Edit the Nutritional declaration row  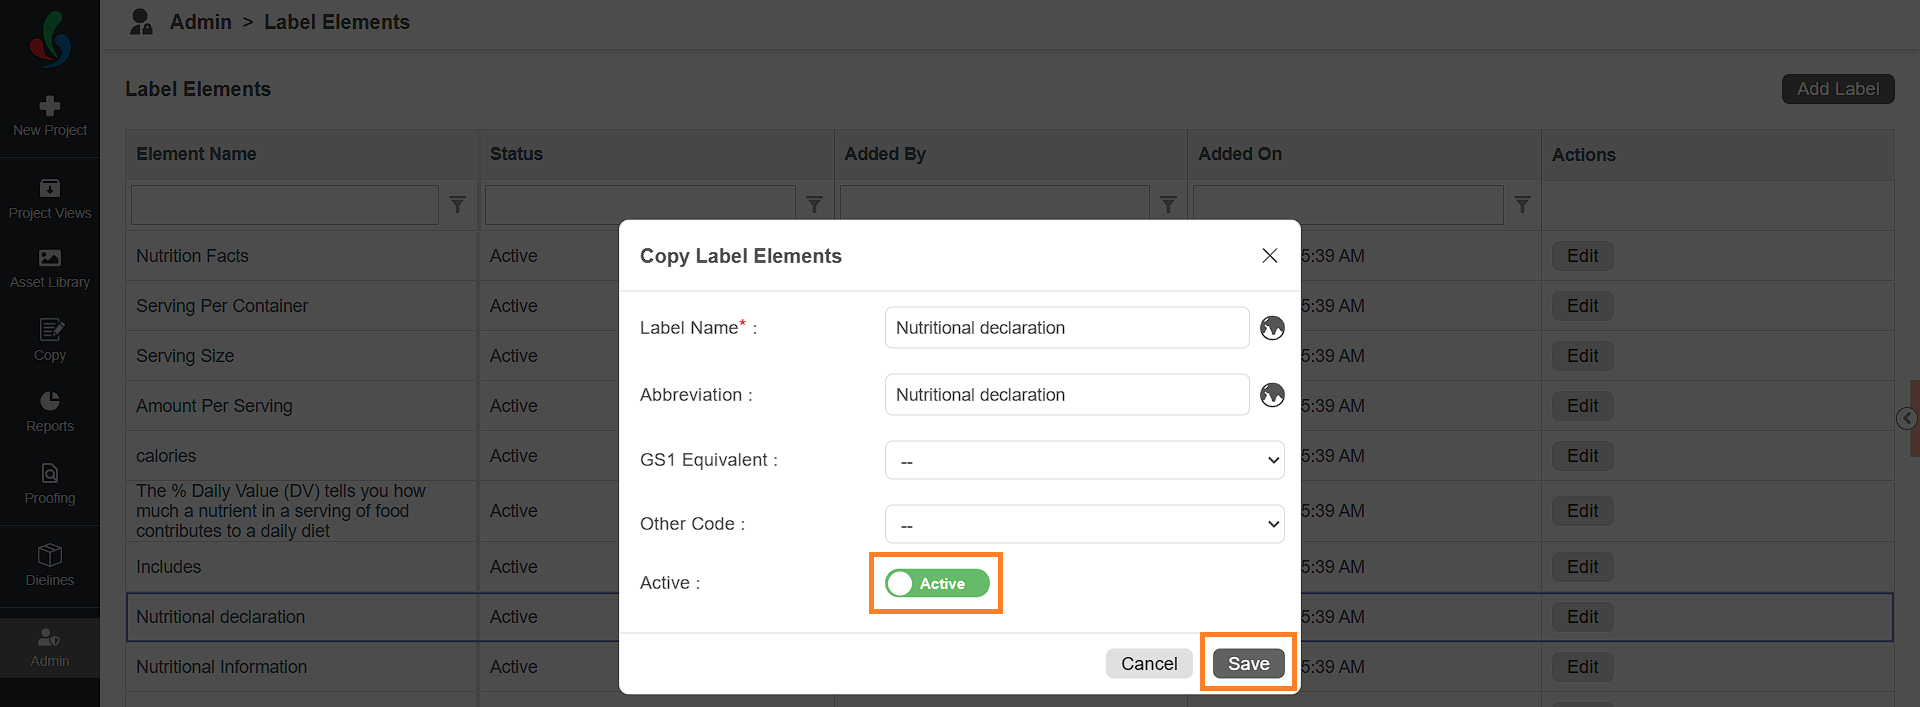[1582, 617]
